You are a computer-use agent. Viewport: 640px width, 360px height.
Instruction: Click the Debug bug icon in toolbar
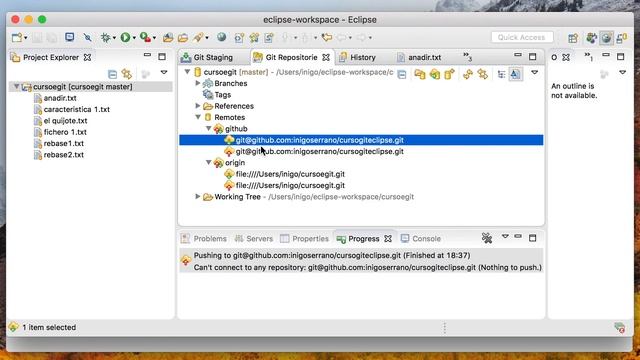[105, 38]
